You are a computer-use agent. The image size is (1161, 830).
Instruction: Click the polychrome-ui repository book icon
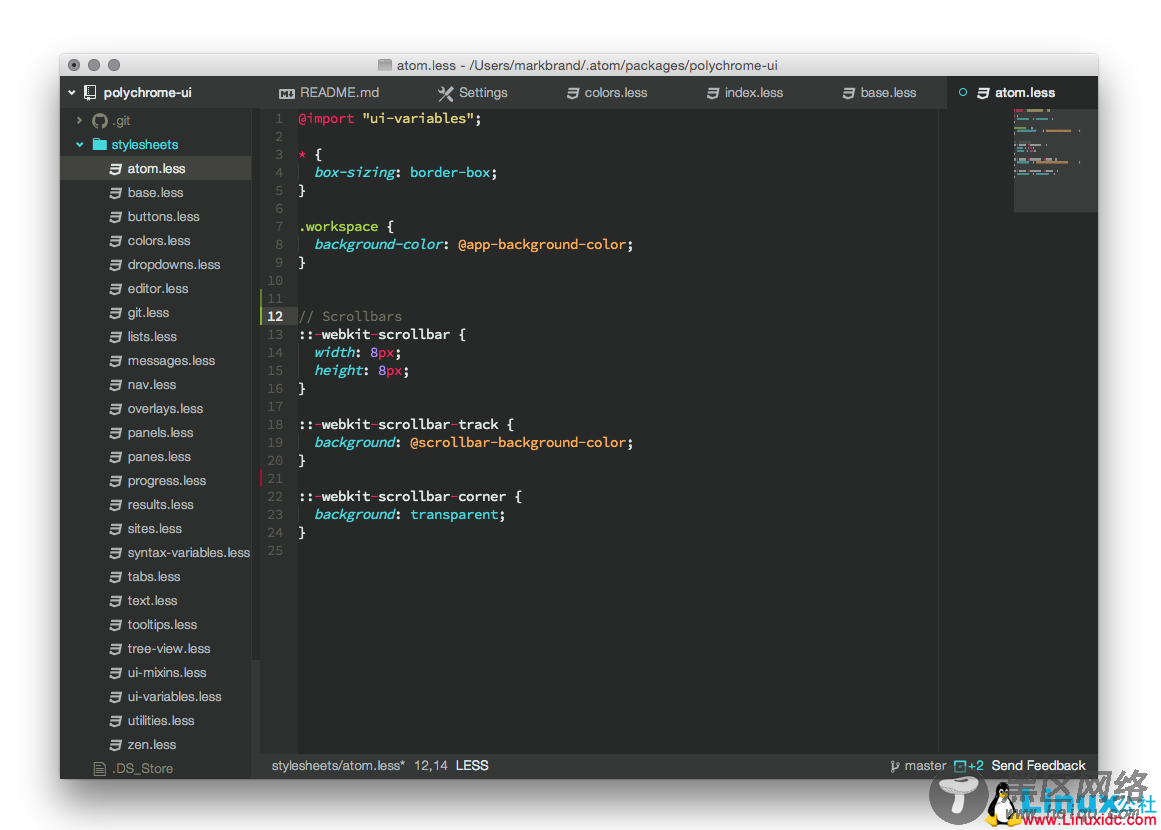(x=90, y=93)
